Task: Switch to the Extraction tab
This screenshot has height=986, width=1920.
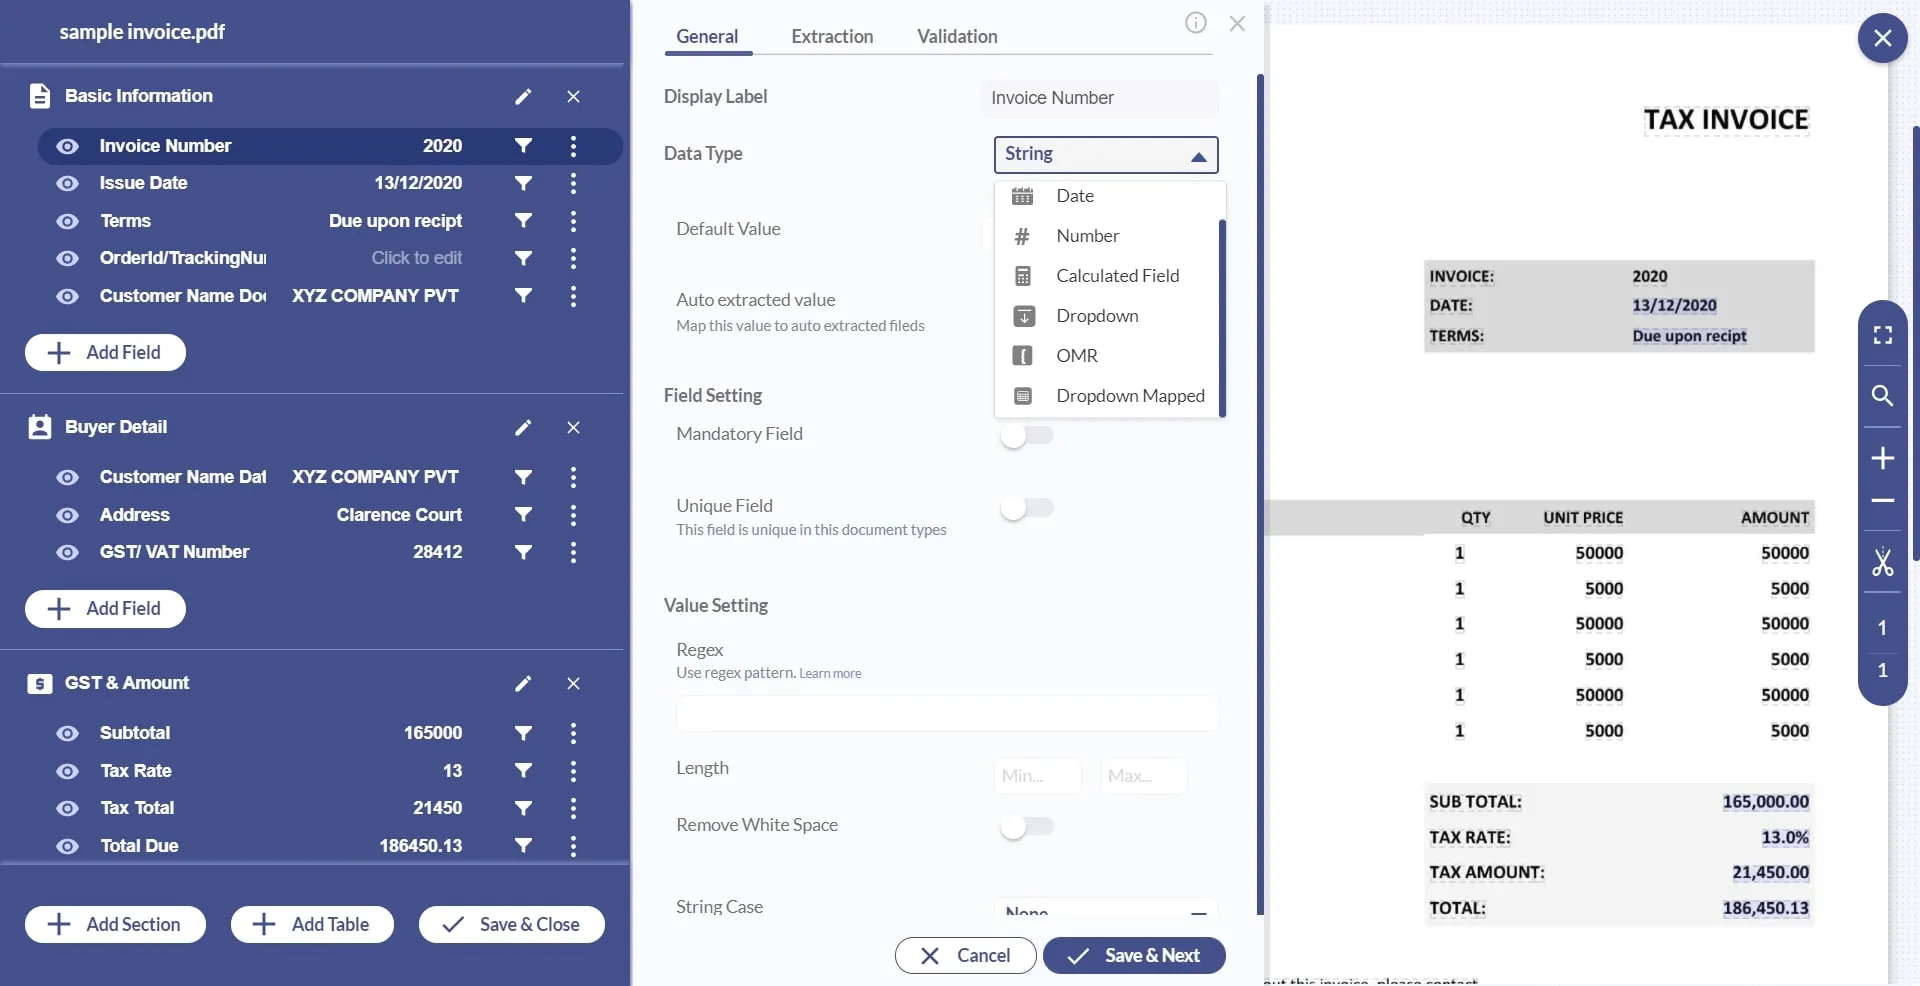Action: (832, 36)
